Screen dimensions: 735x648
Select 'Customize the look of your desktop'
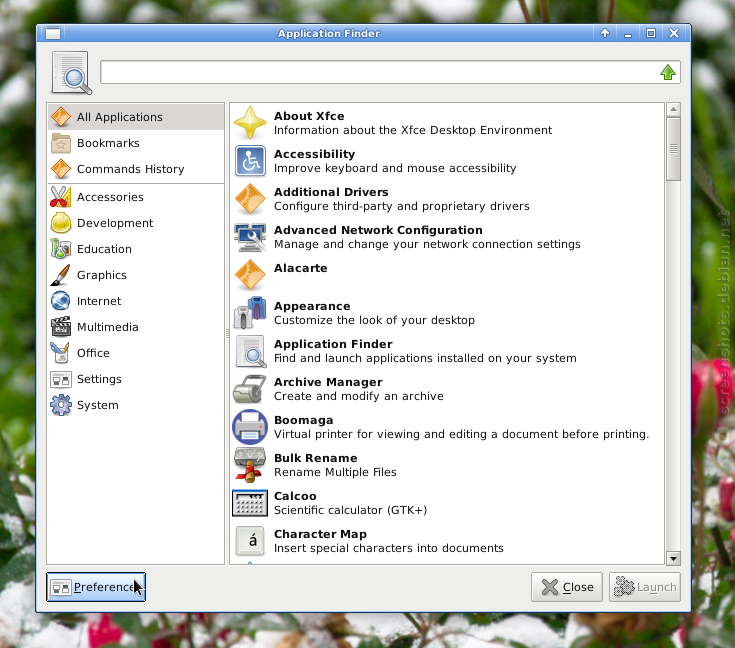coord(374,320)
